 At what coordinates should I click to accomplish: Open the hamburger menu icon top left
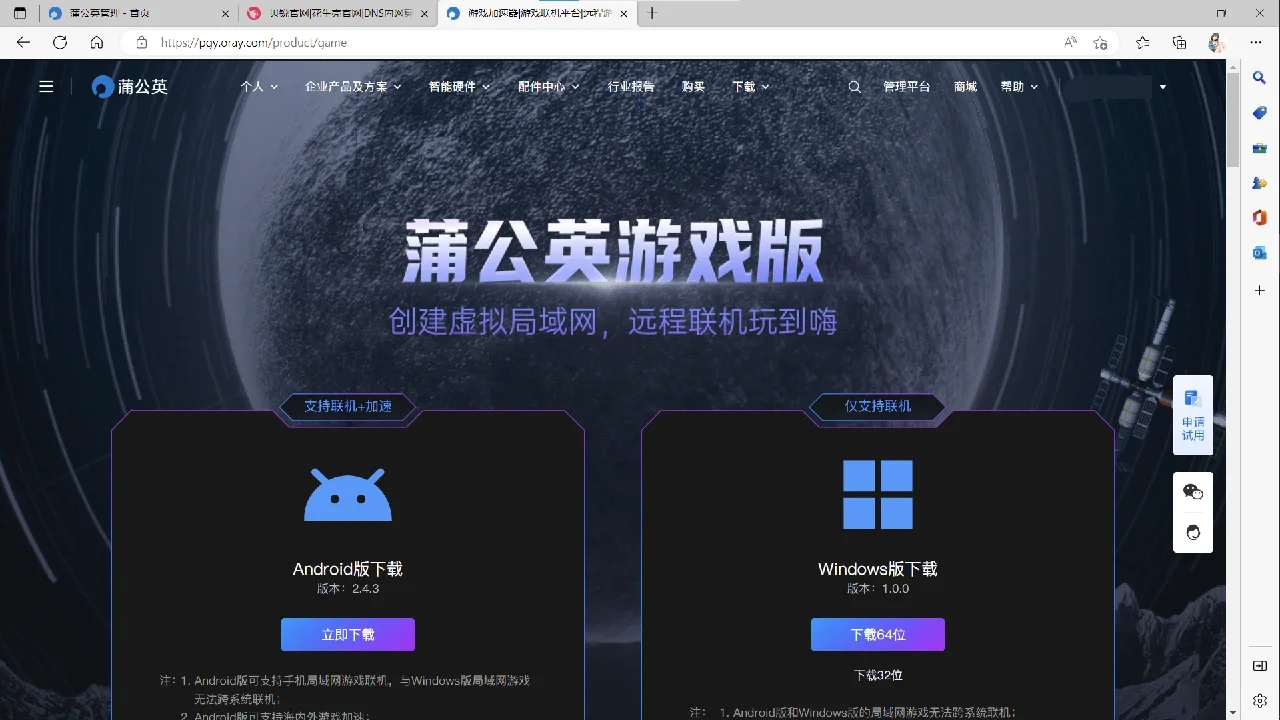(45, 86)
